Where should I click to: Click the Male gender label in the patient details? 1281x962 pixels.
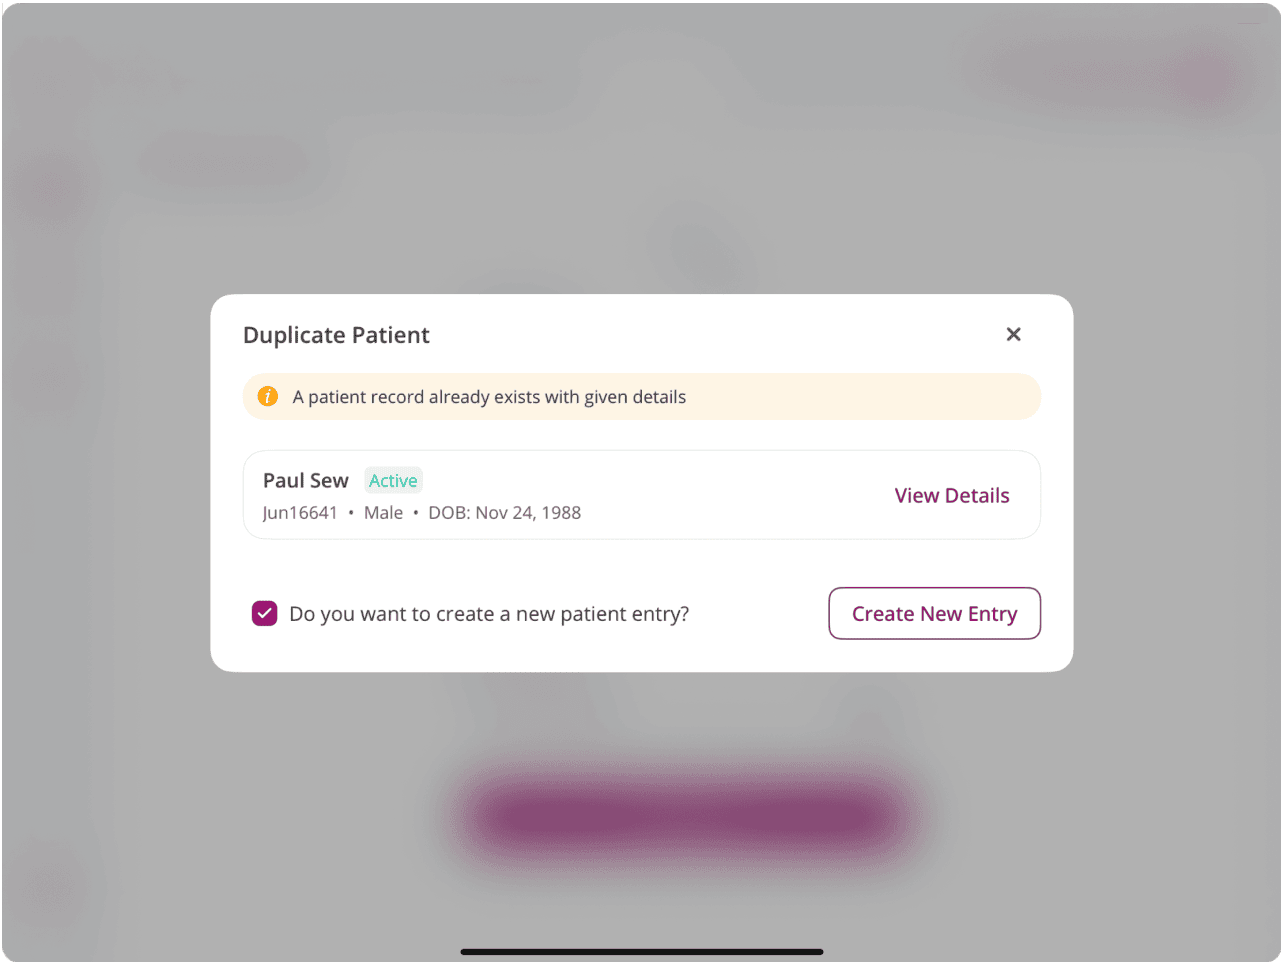(x=383, y=512)
